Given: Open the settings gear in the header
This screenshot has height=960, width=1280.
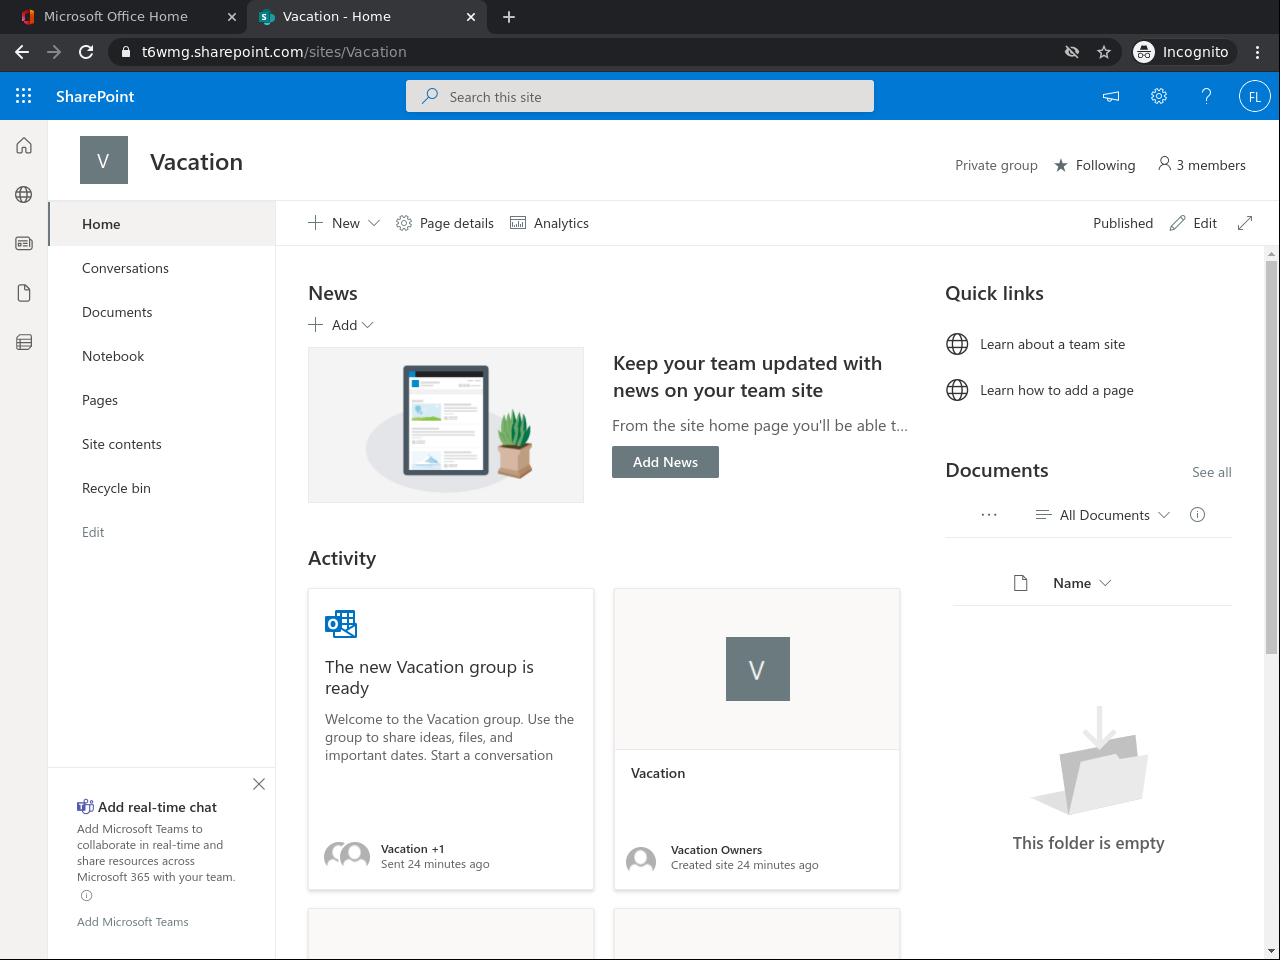Looking at the screenshot, I should (x=1159, y=96).
